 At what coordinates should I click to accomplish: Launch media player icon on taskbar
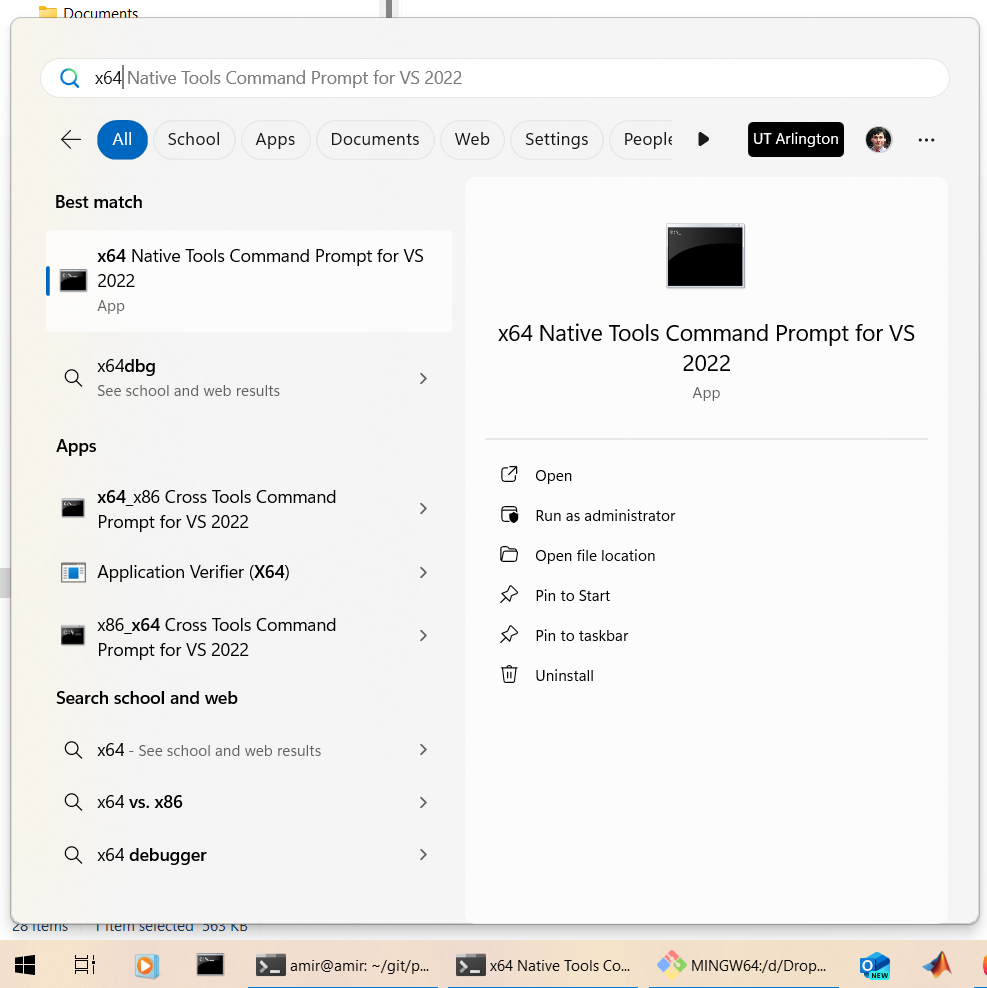pos(146,965)
